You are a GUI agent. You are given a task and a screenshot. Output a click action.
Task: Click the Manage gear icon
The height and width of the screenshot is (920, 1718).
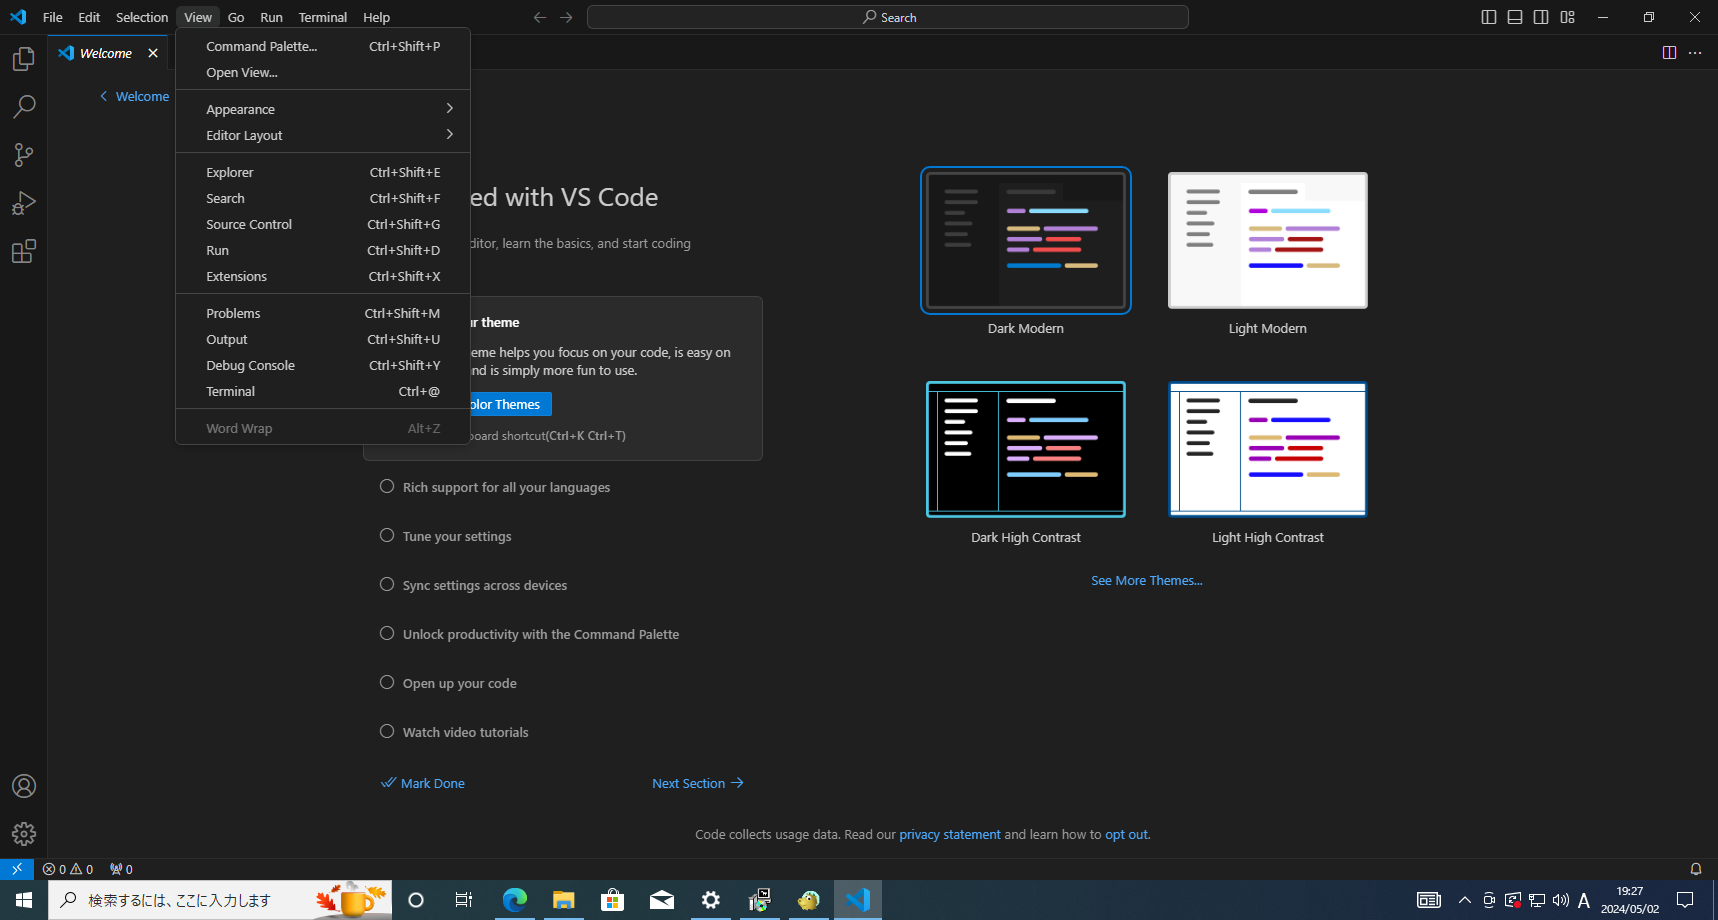click(23, 833)
